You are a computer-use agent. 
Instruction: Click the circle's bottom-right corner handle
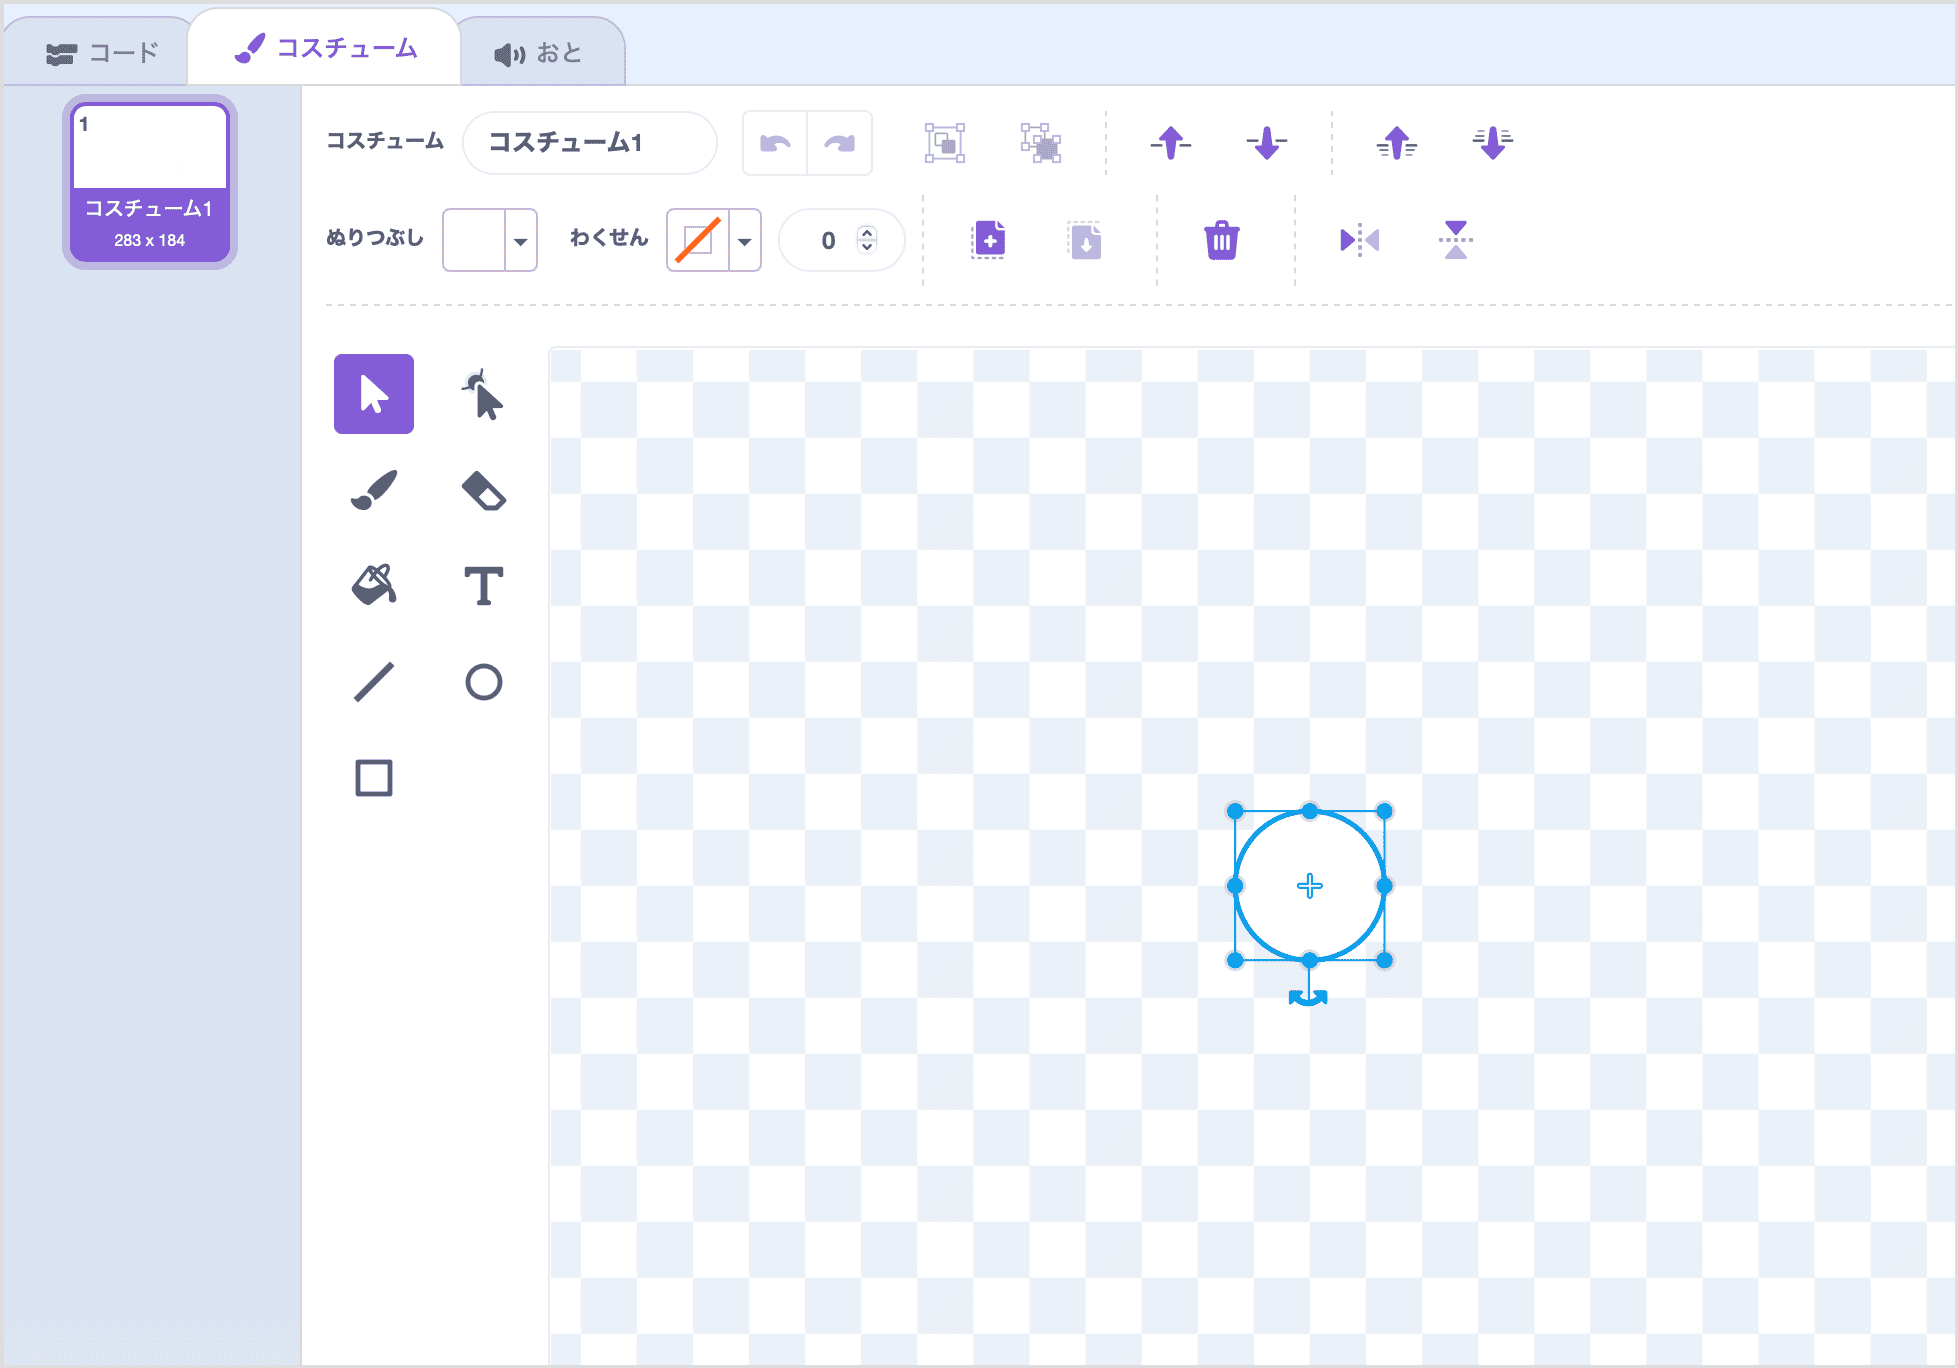(x=1385, y=960)
